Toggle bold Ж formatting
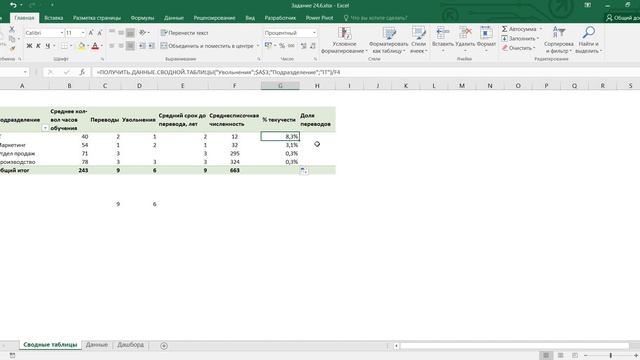The image size is (640, 360). (x=29, y=46)
